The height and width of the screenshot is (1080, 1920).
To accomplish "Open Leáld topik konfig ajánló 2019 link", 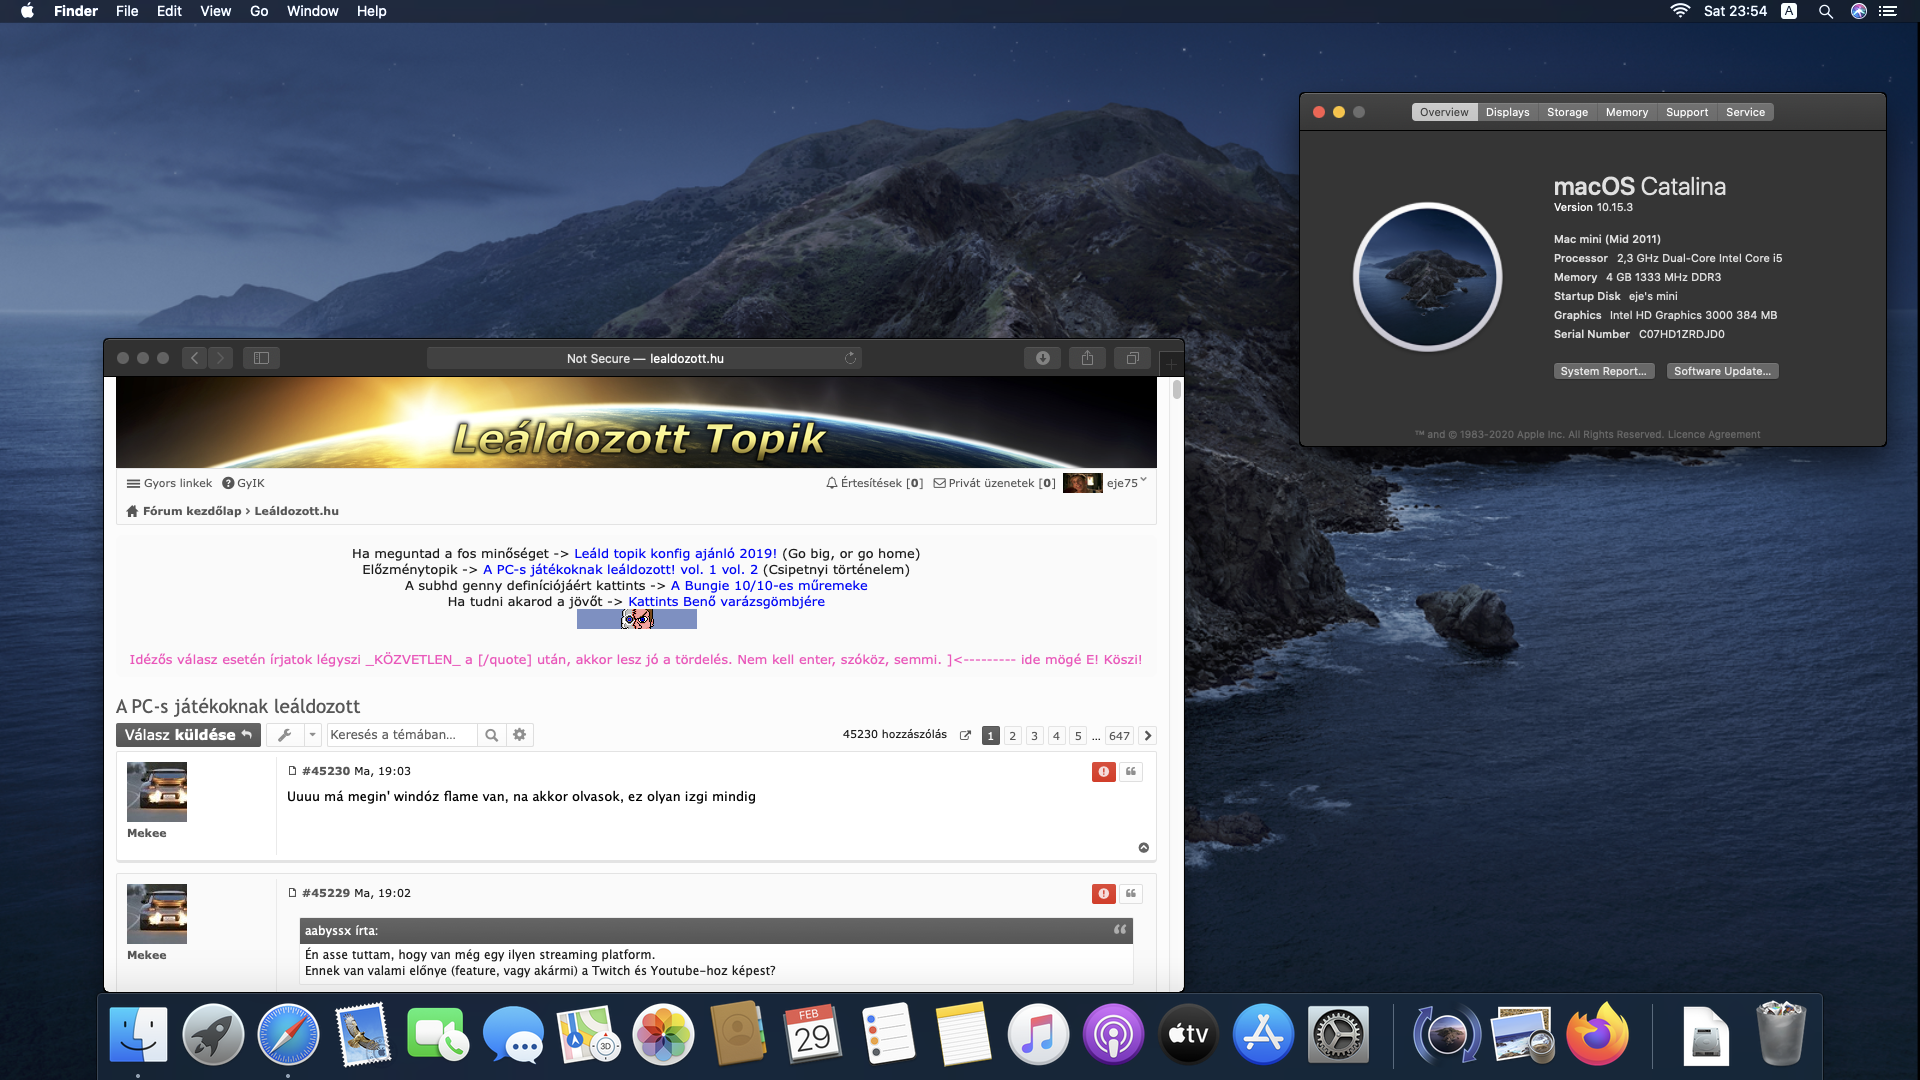I will pos(675,553).
